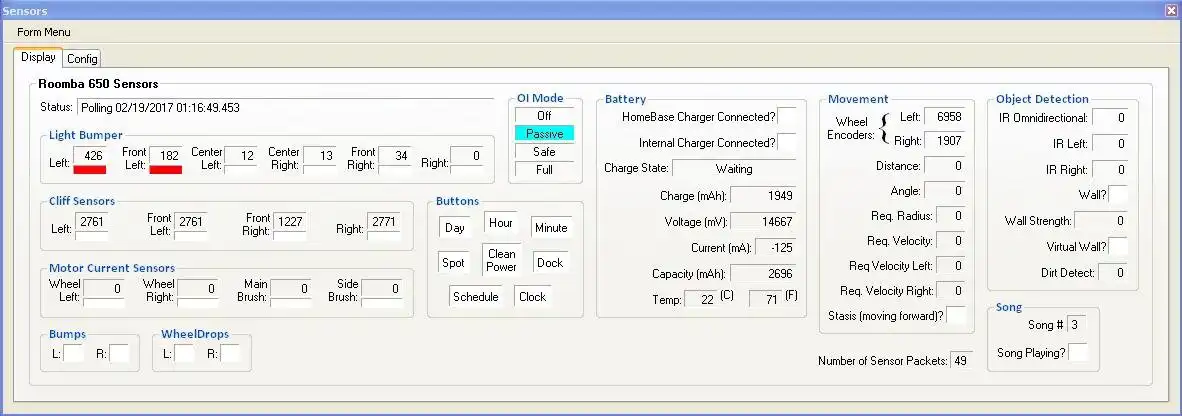Toggle the Bumps R indicator box

(119, 353)
